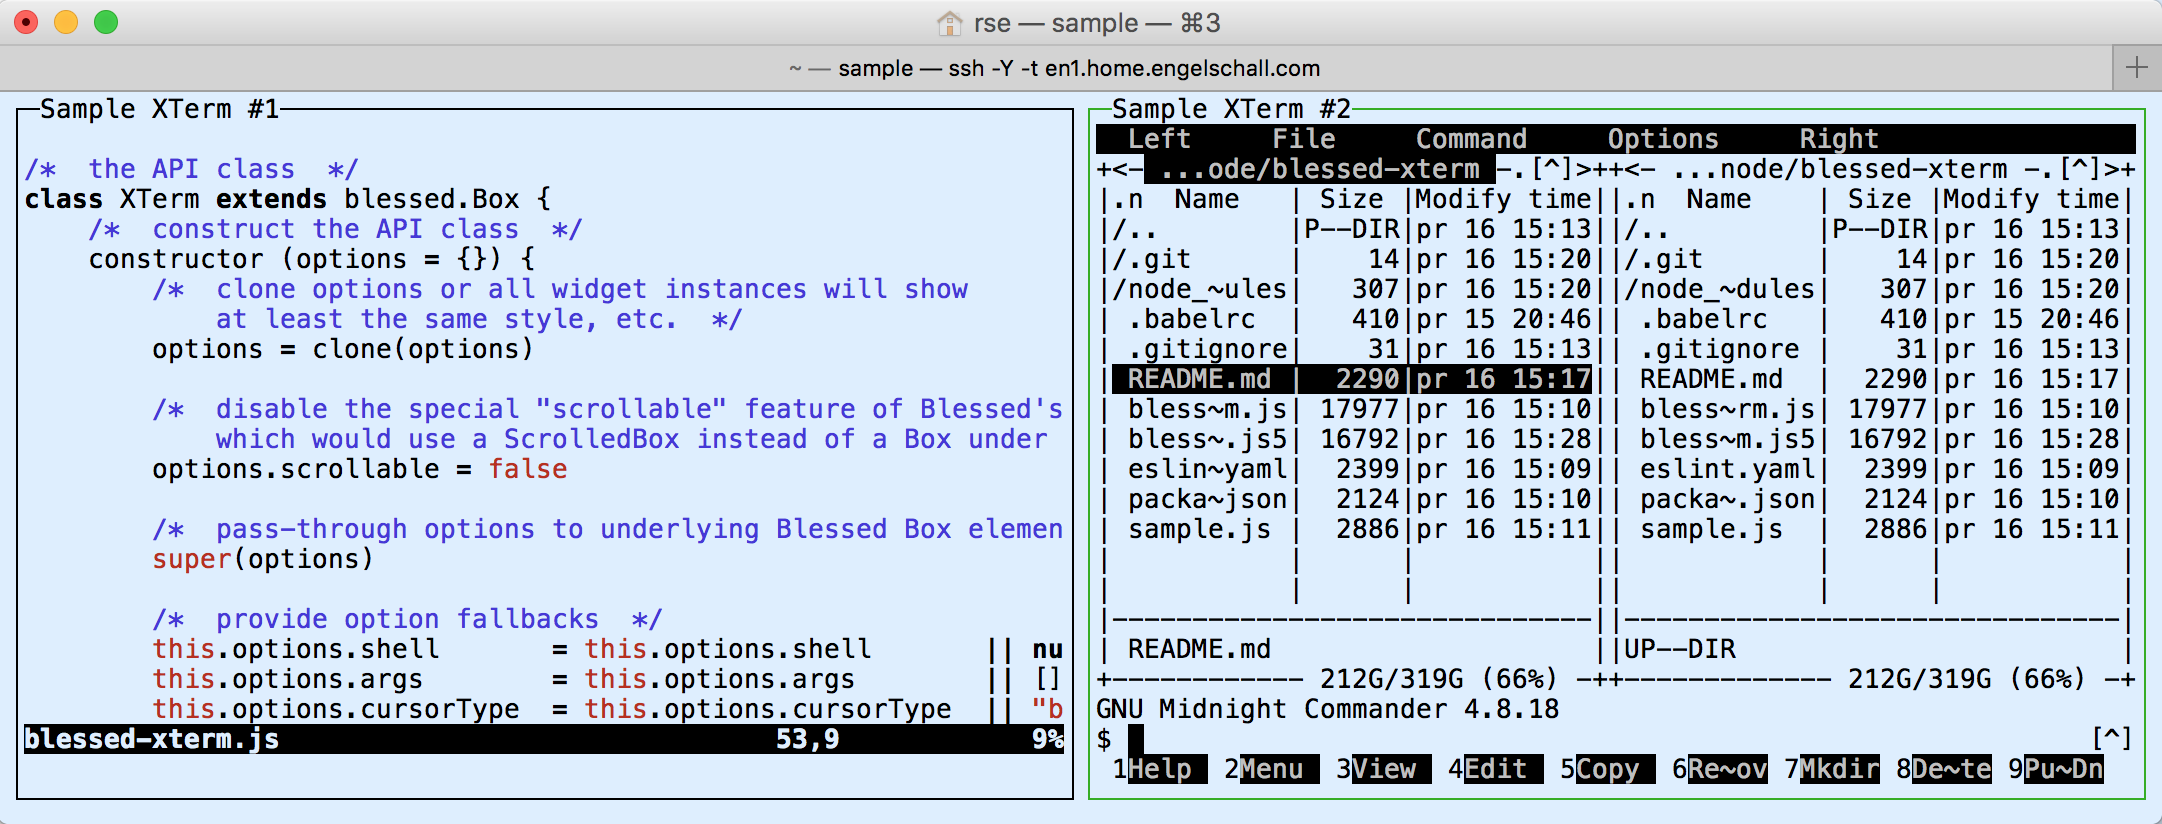Click the 1Help function key button
Image resolution: width=2162 pixels, height=824 pixels.
click(x=1159, y=769)
